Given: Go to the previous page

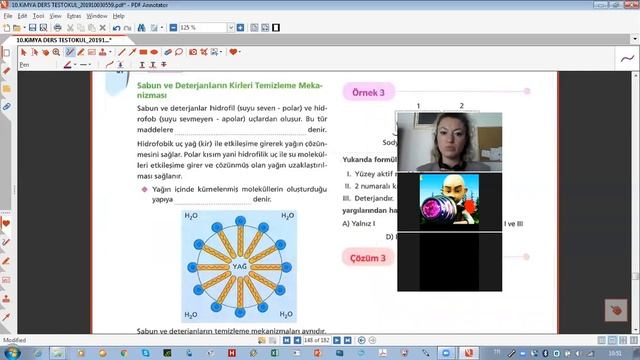Looking at the screenshot, I should coord(297,340).
